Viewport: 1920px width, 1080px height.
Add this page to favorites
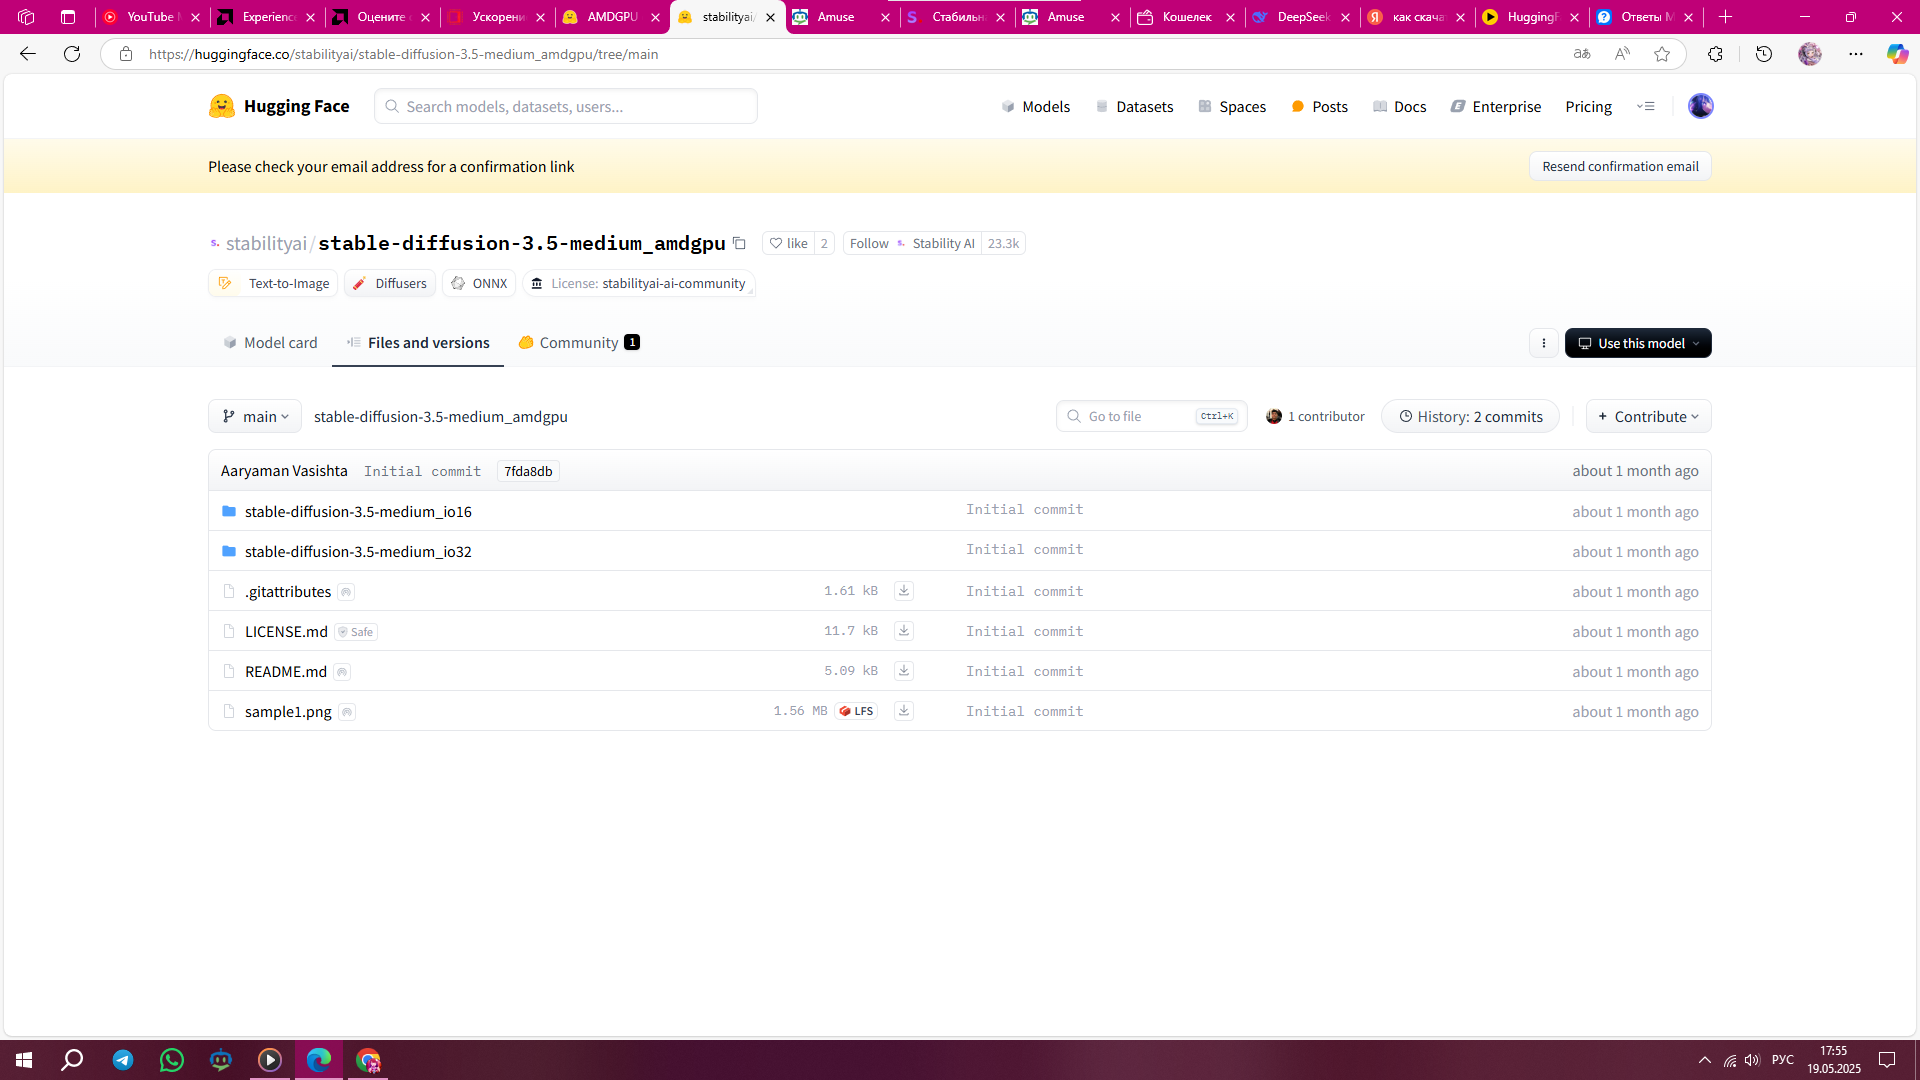(x=1661, y=54)
